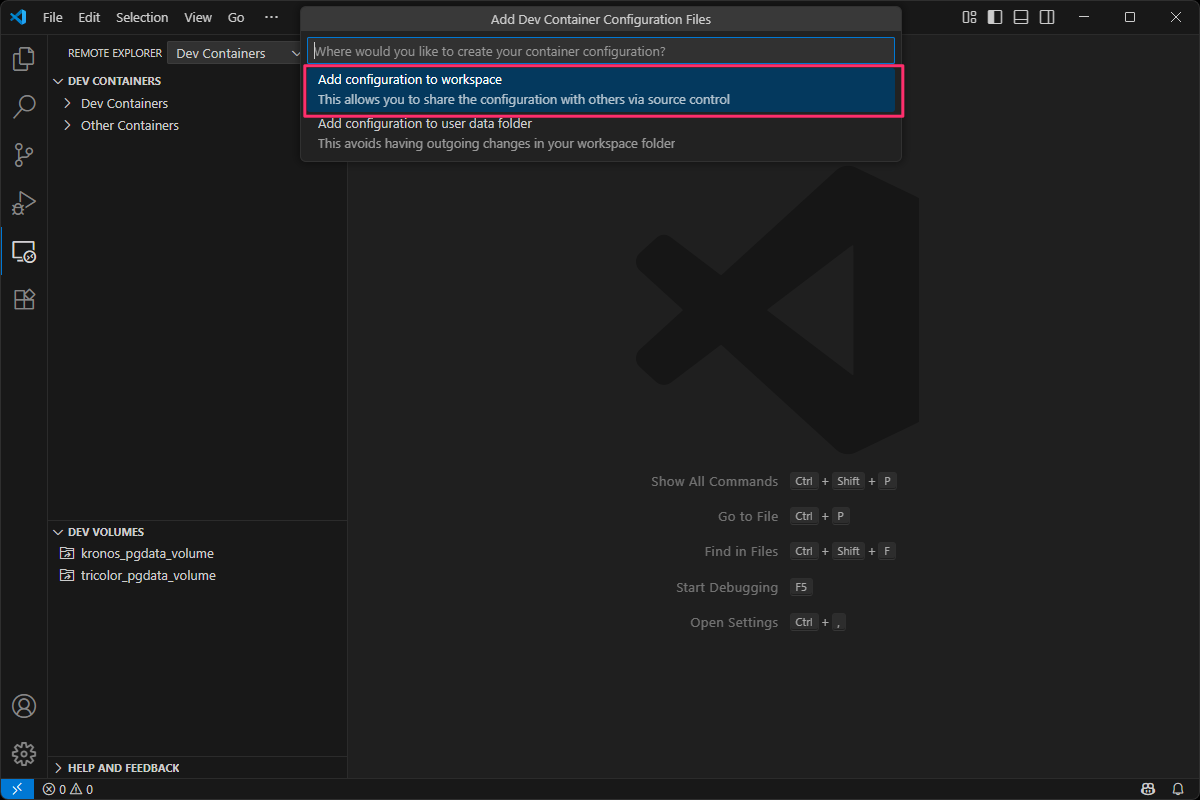
Task: Choose Add configuration to workspace
Action: [603, 90]
